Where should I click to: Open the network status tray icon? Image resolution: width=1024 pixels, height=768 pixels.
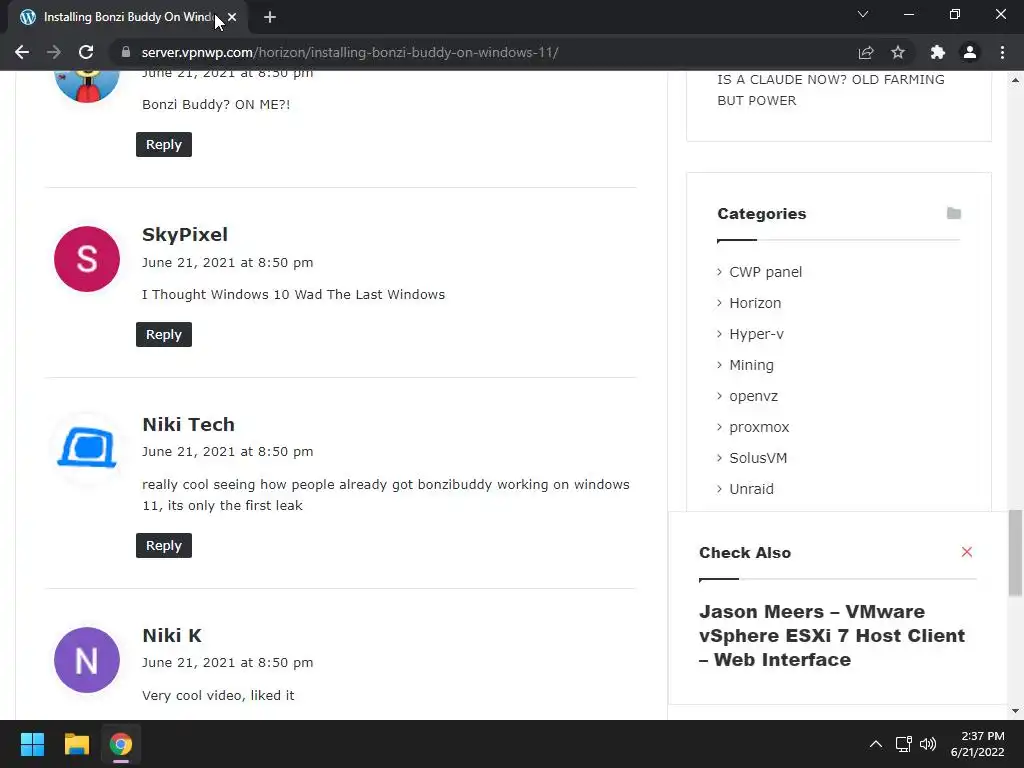pos(904,744)
